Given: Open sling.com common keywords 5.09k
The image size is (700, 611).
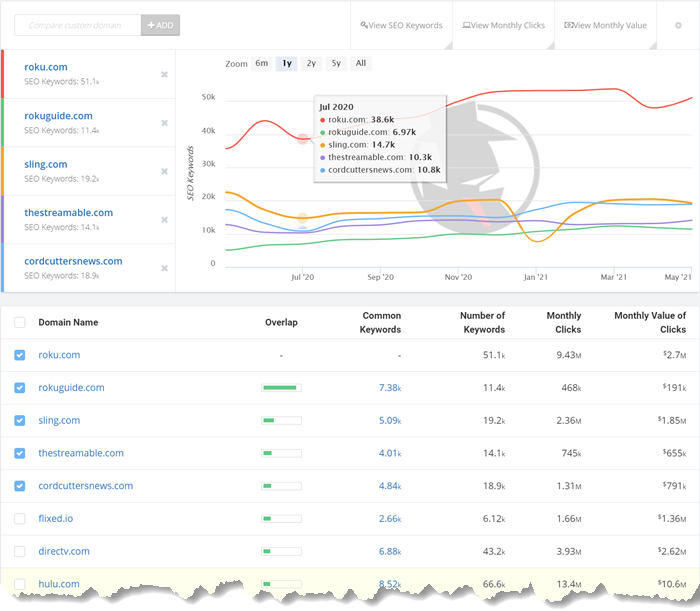Looking at the screenshot, I should pos(390,420).
